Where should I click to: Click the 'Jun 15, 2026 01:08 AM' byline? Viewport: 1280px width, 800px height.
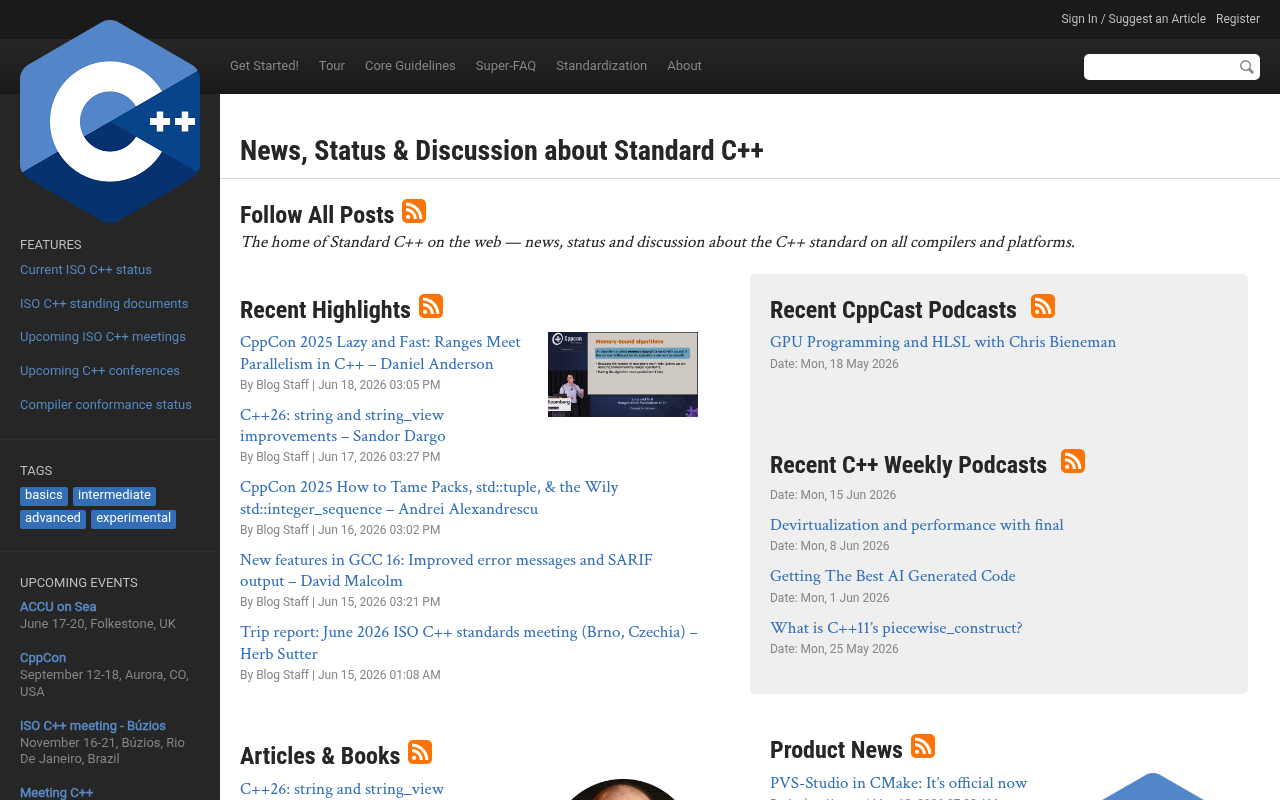379,675
